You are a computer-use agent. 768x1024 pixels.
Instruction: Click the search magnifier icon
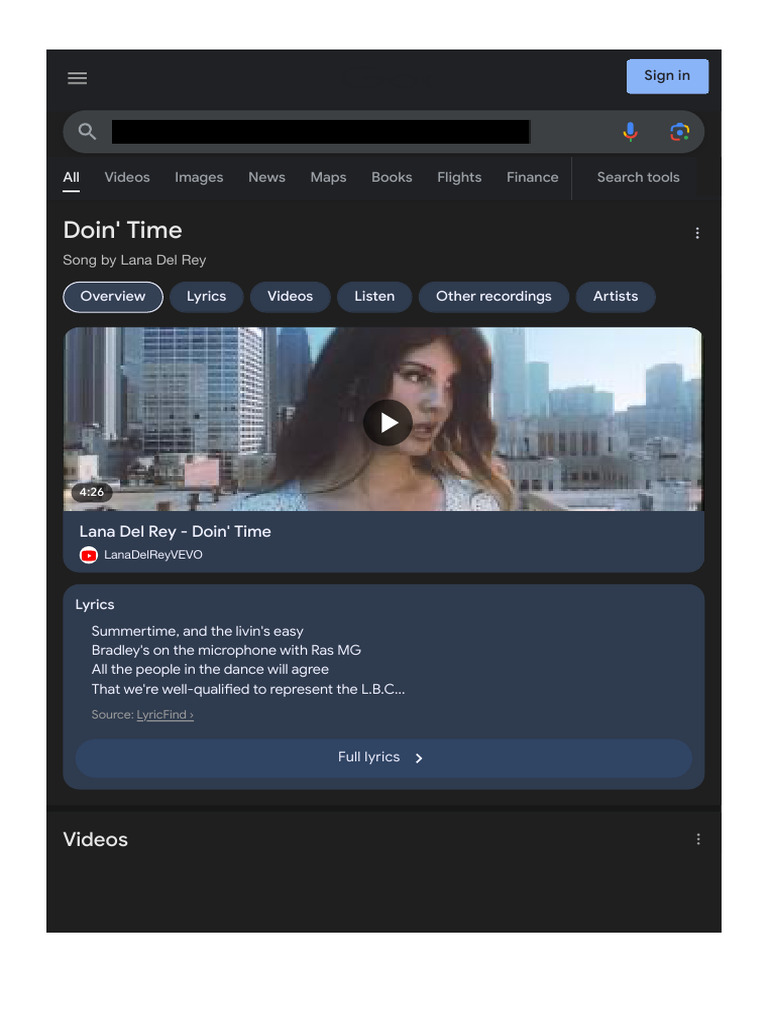tap(87, 132)
